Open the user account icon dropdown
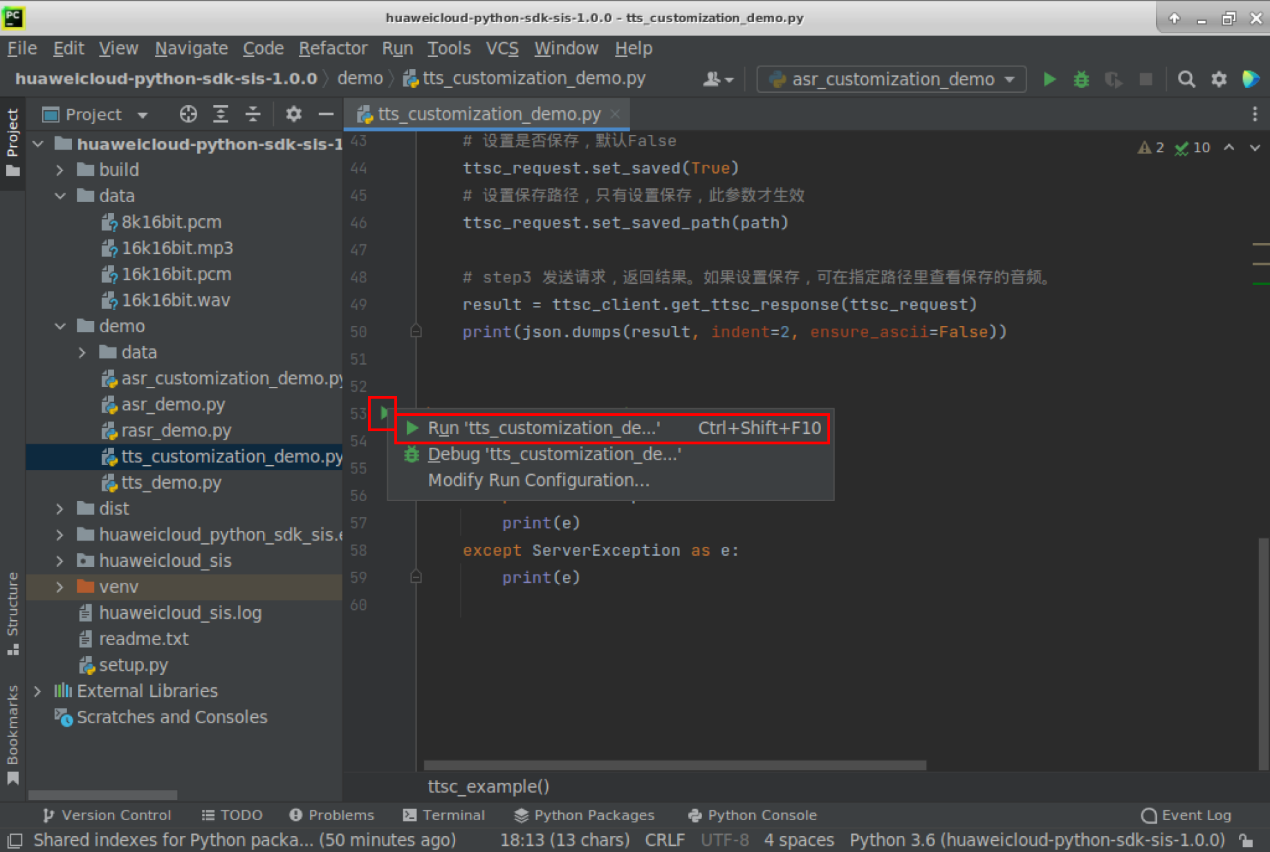1270x852 pixels. [718, 79]
